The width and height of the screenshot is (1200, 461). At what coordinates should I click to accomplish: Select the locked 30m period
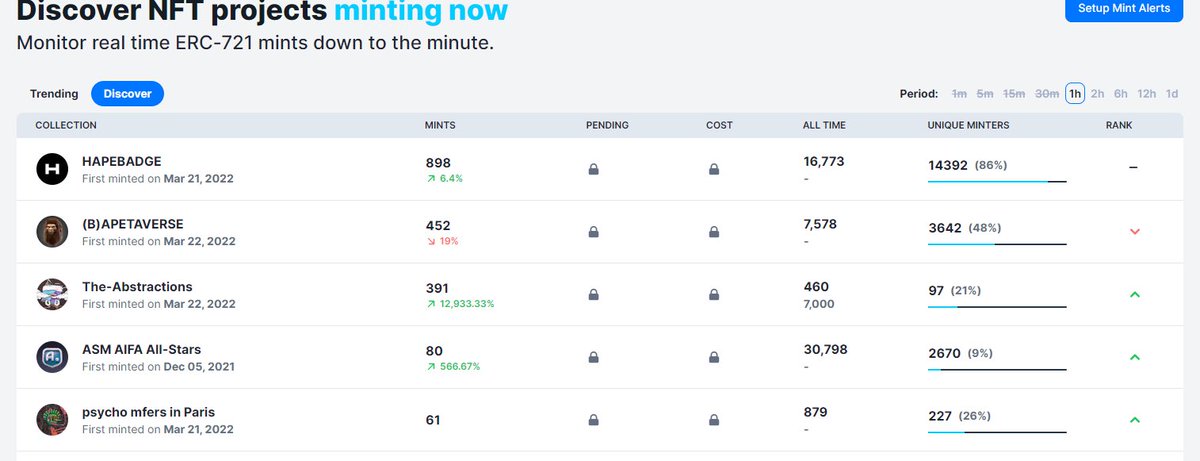[x=1047, y=94]
